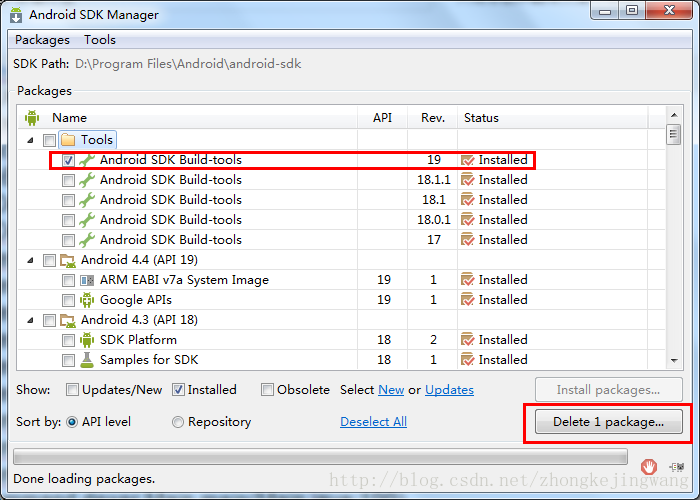
Task: Click the Done loading packages status text
Action: [x=84, y=479]
